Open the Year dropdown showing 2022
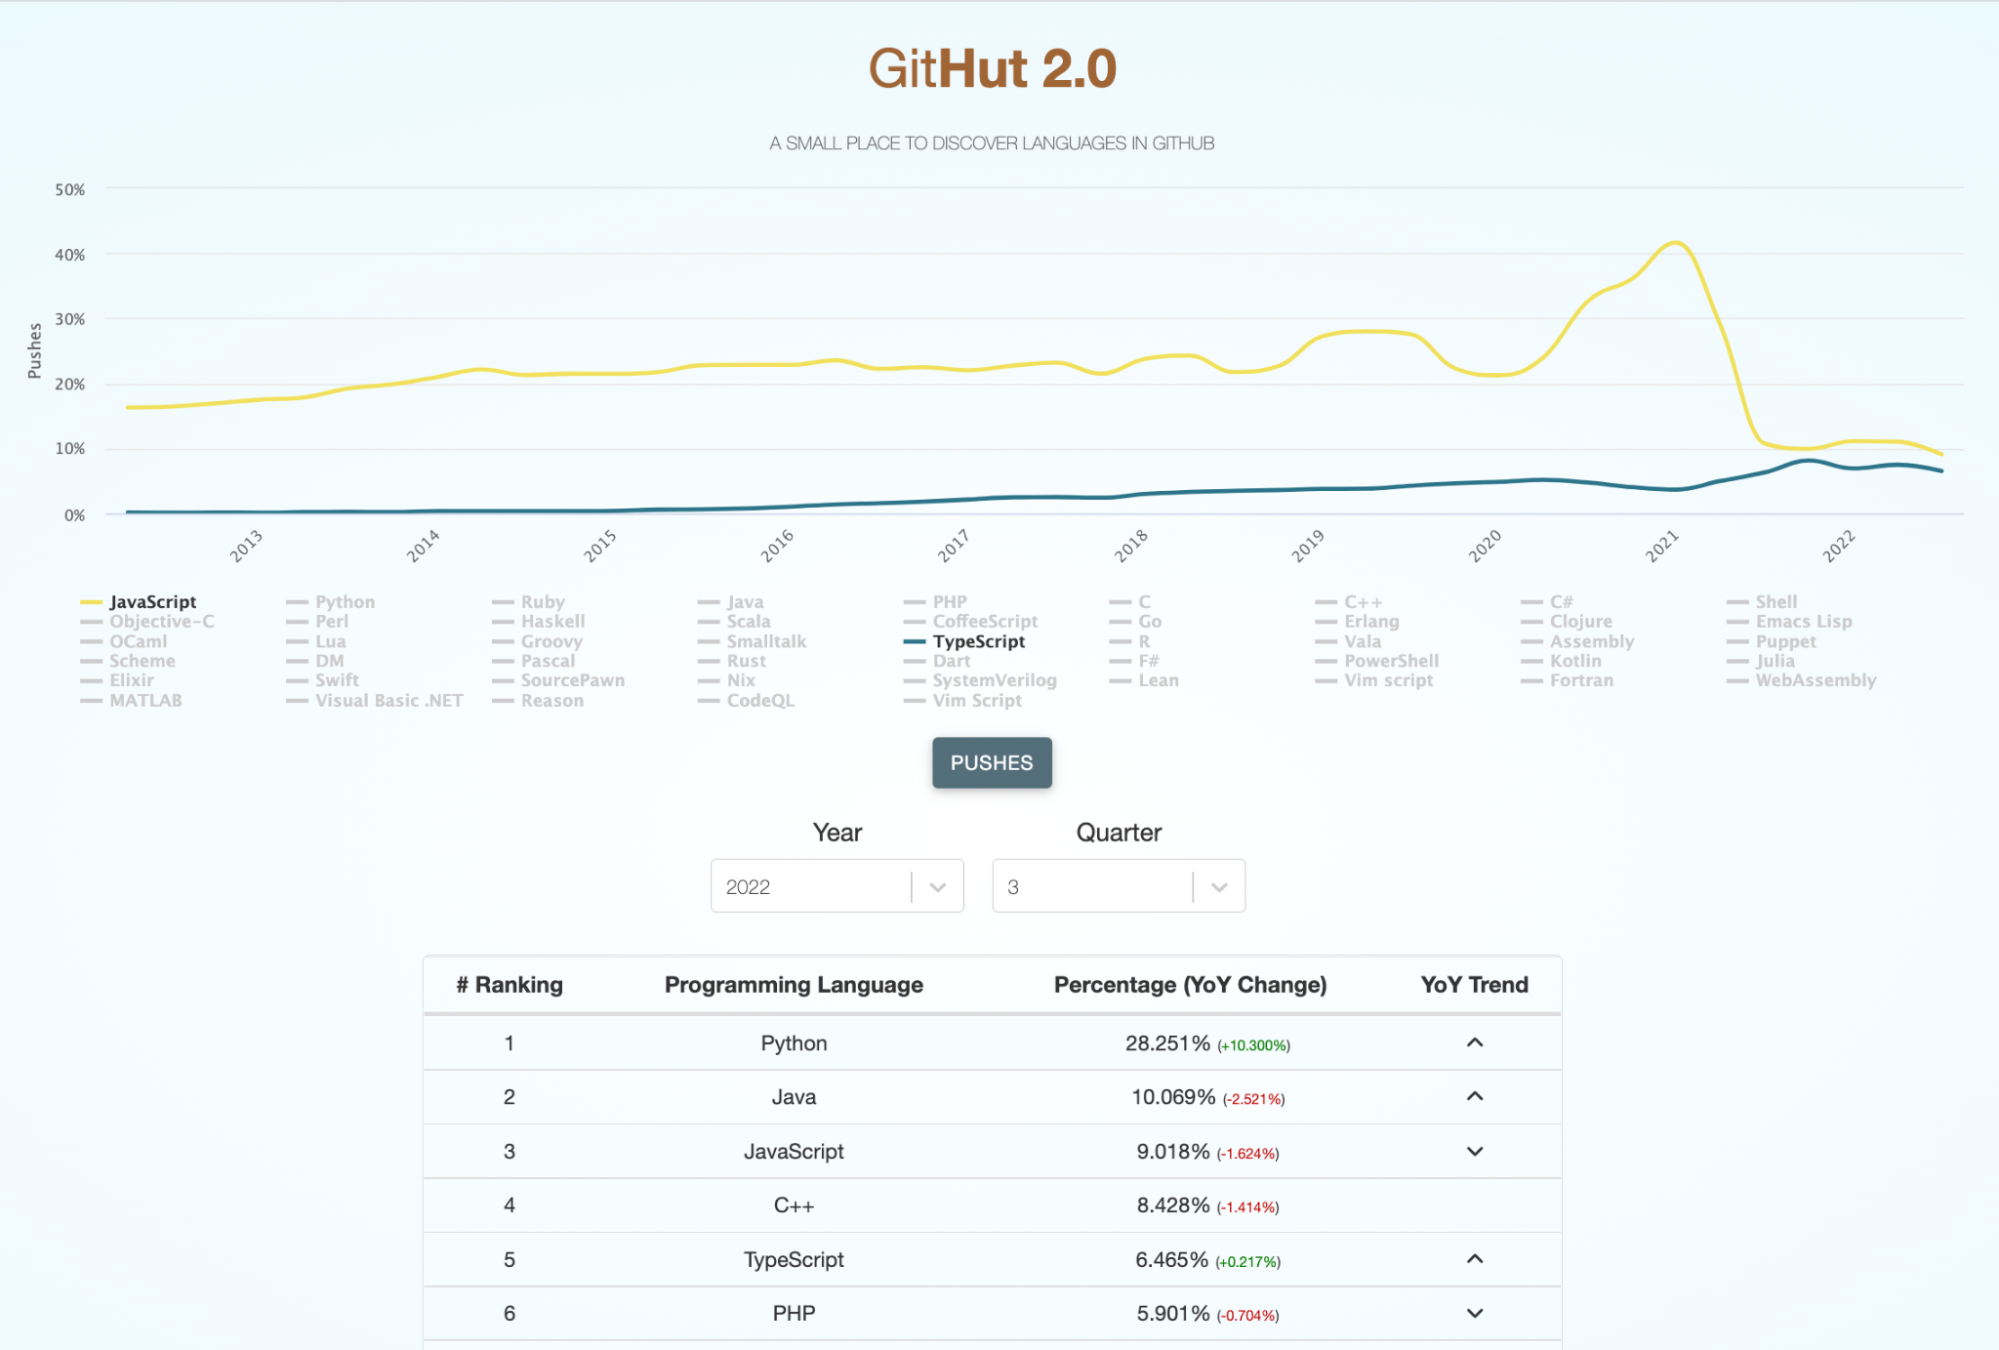The image size is (1999, 1350). click(x=837, y=886)
